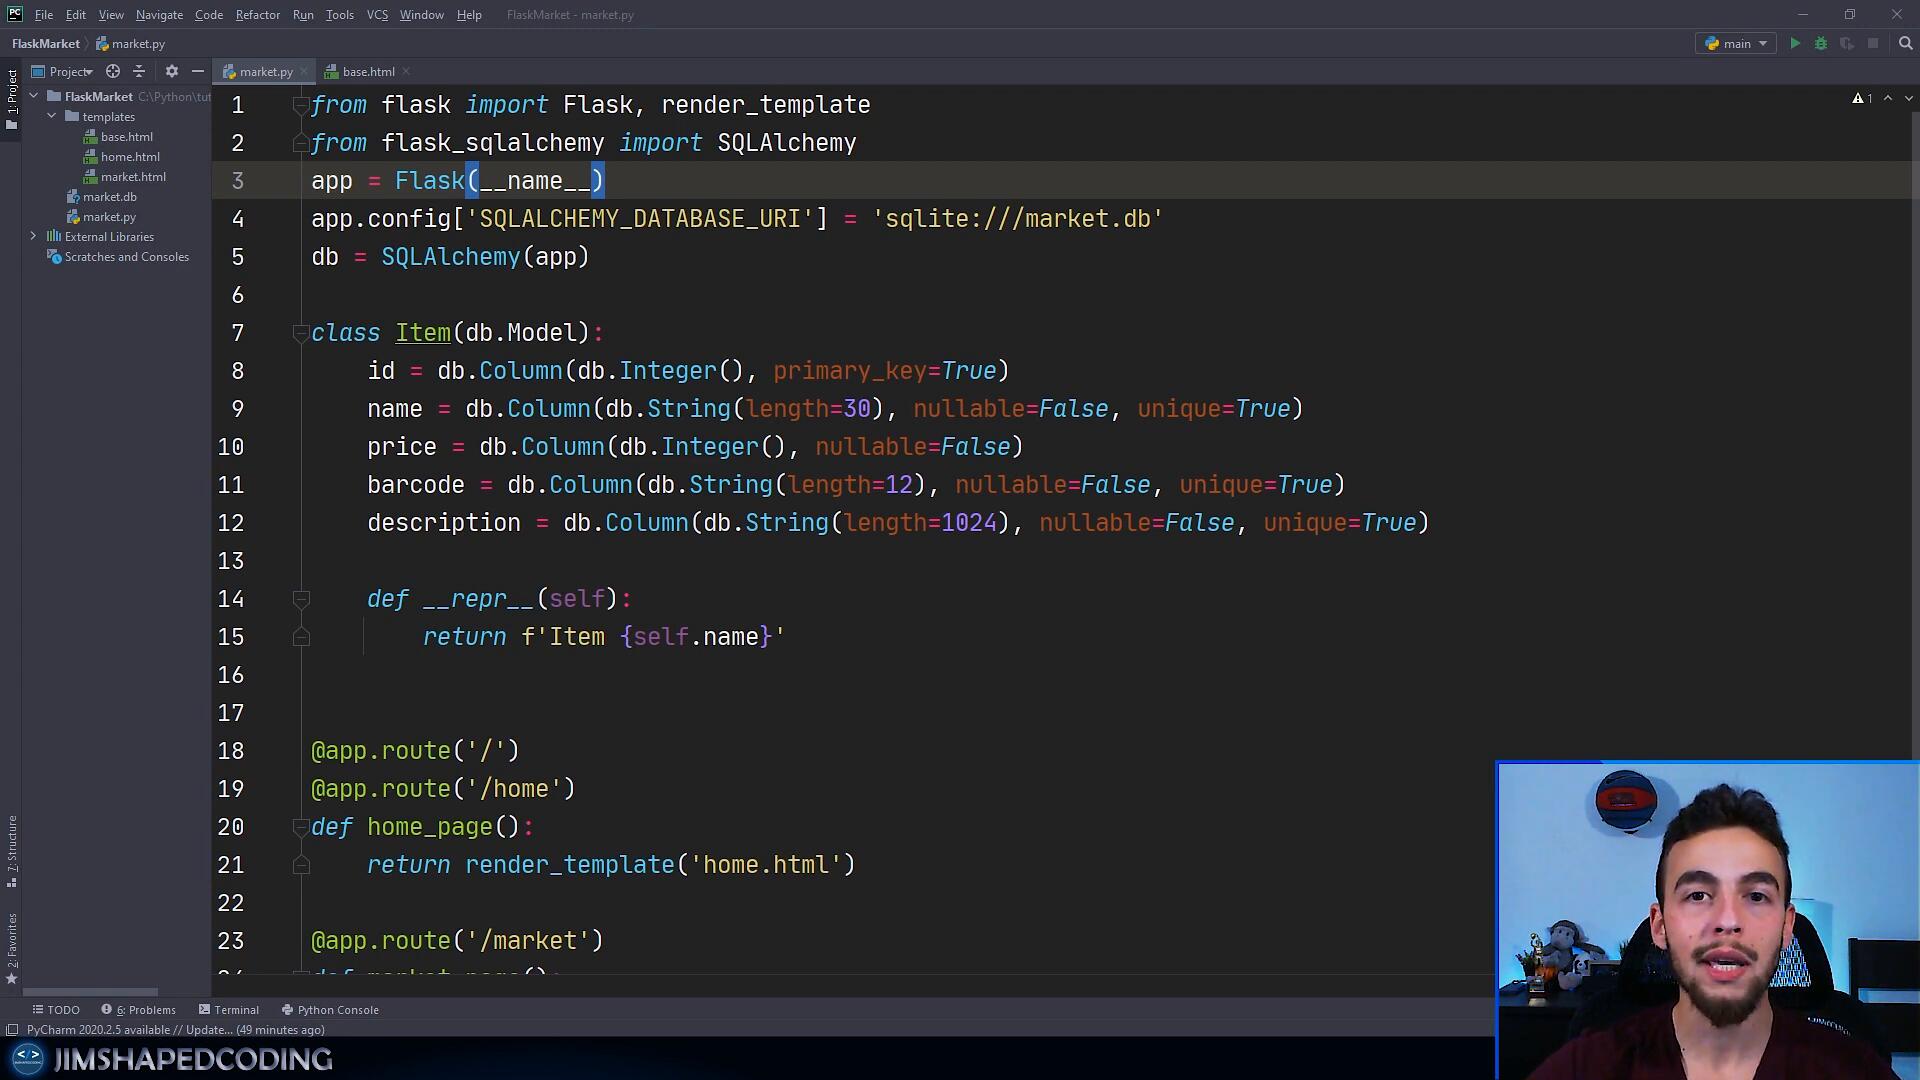Toggle the Favorites tool window stripe button
Screen dimensions: 1920x1080
click(12, 945)
